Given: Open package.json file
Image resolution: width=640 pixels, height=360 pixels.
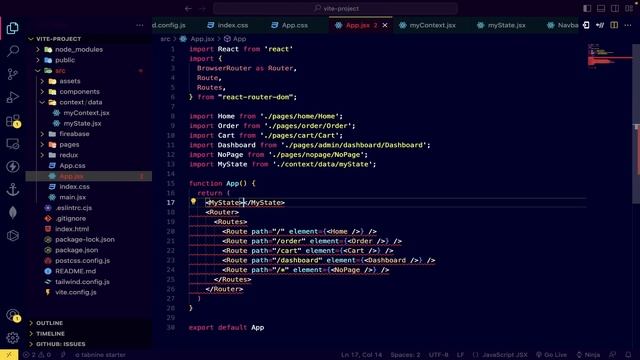Looking at the screenshot, I should tap(77, 250).
